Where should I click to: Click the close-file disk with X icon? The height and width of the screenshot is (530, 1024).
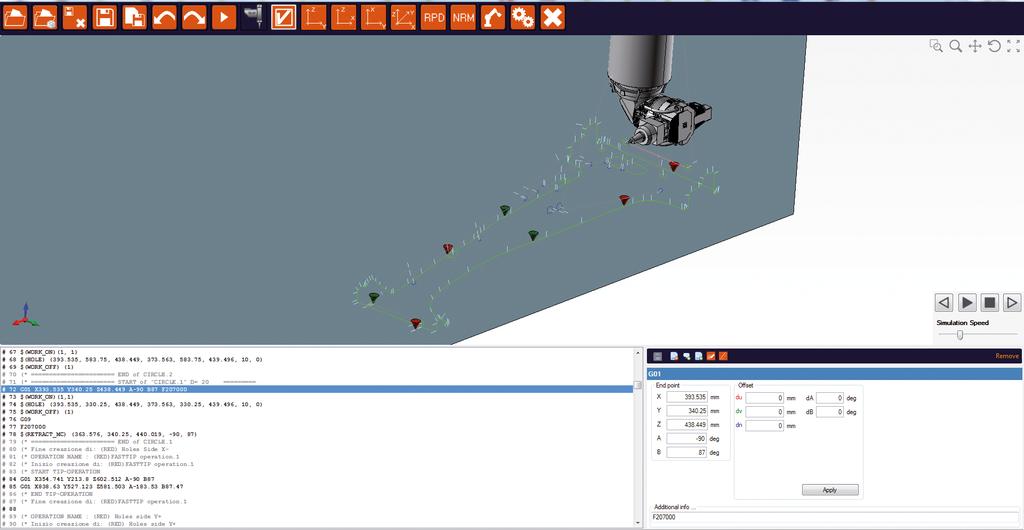[74, 18]
